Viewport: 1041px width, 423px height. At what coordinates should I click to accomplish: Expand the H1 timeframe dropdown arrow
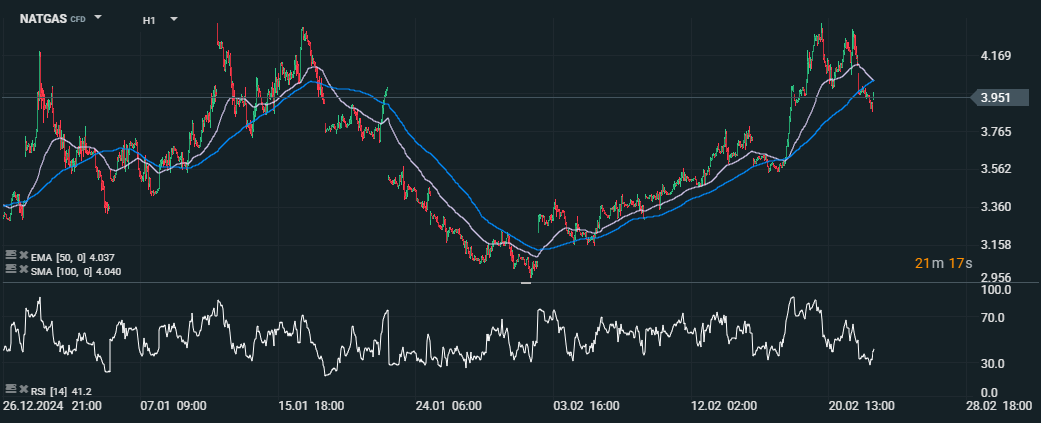(x=174, y=19)
